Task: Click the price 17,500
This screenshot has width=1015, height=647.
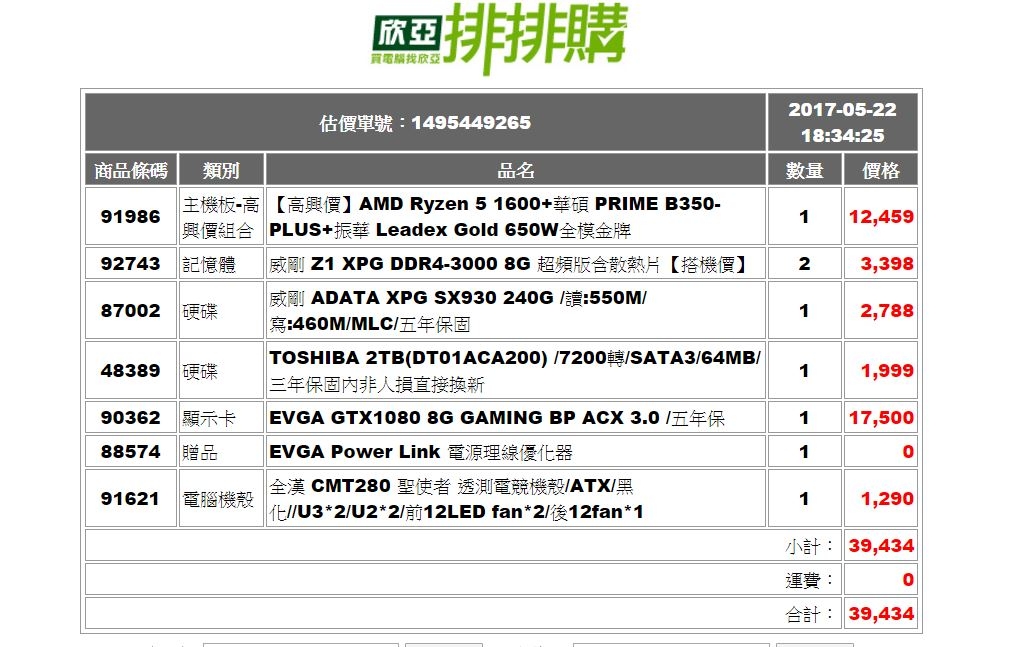Action: [x=881, y=418]
